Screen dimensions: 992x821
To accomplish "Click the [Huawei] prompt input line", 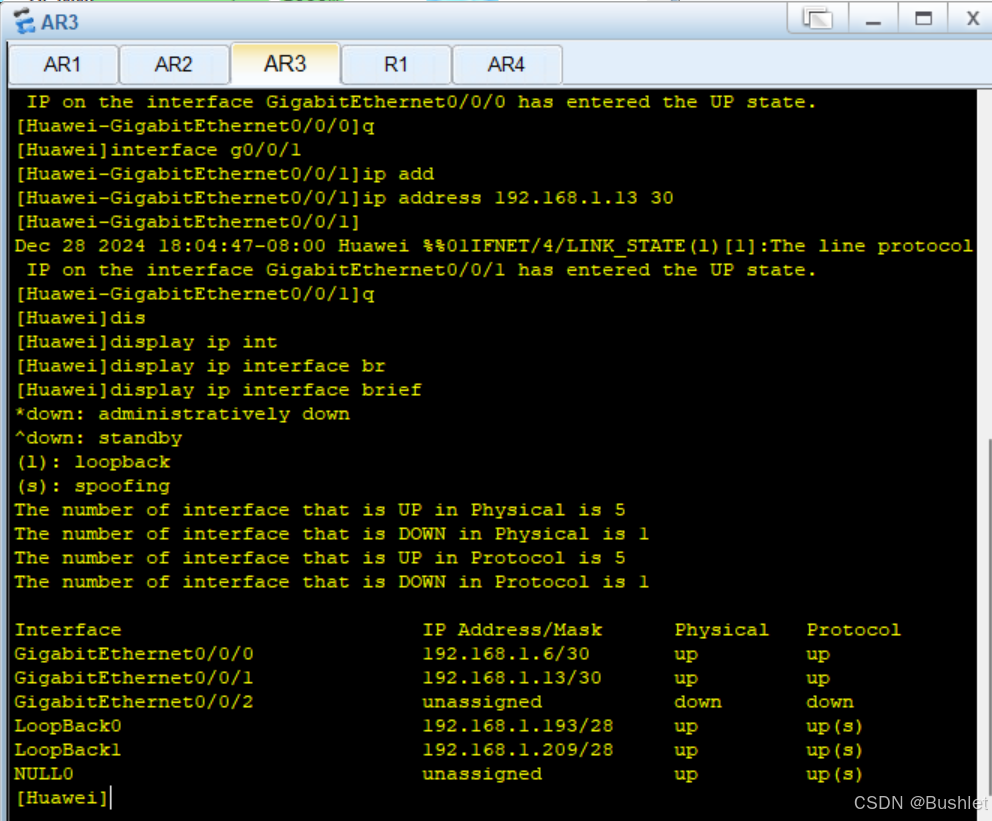I will coord(62,798).
